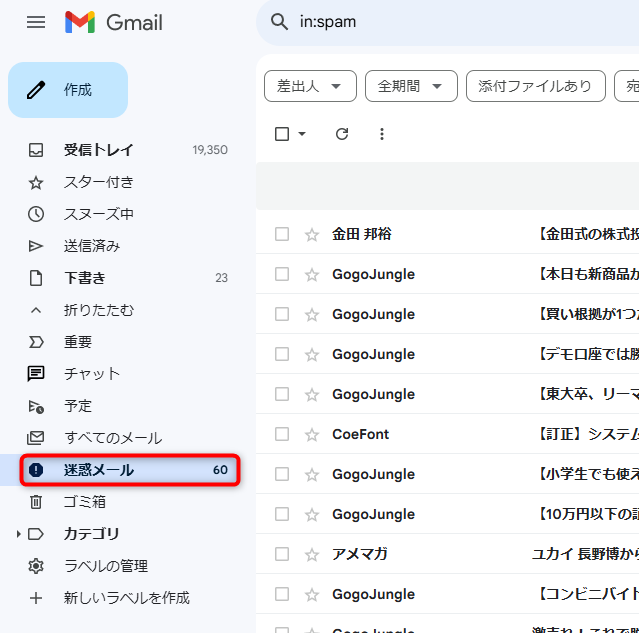Screen dimensions: 639x633
Task: Open チャット chats folder
Action: pos(128,374)
